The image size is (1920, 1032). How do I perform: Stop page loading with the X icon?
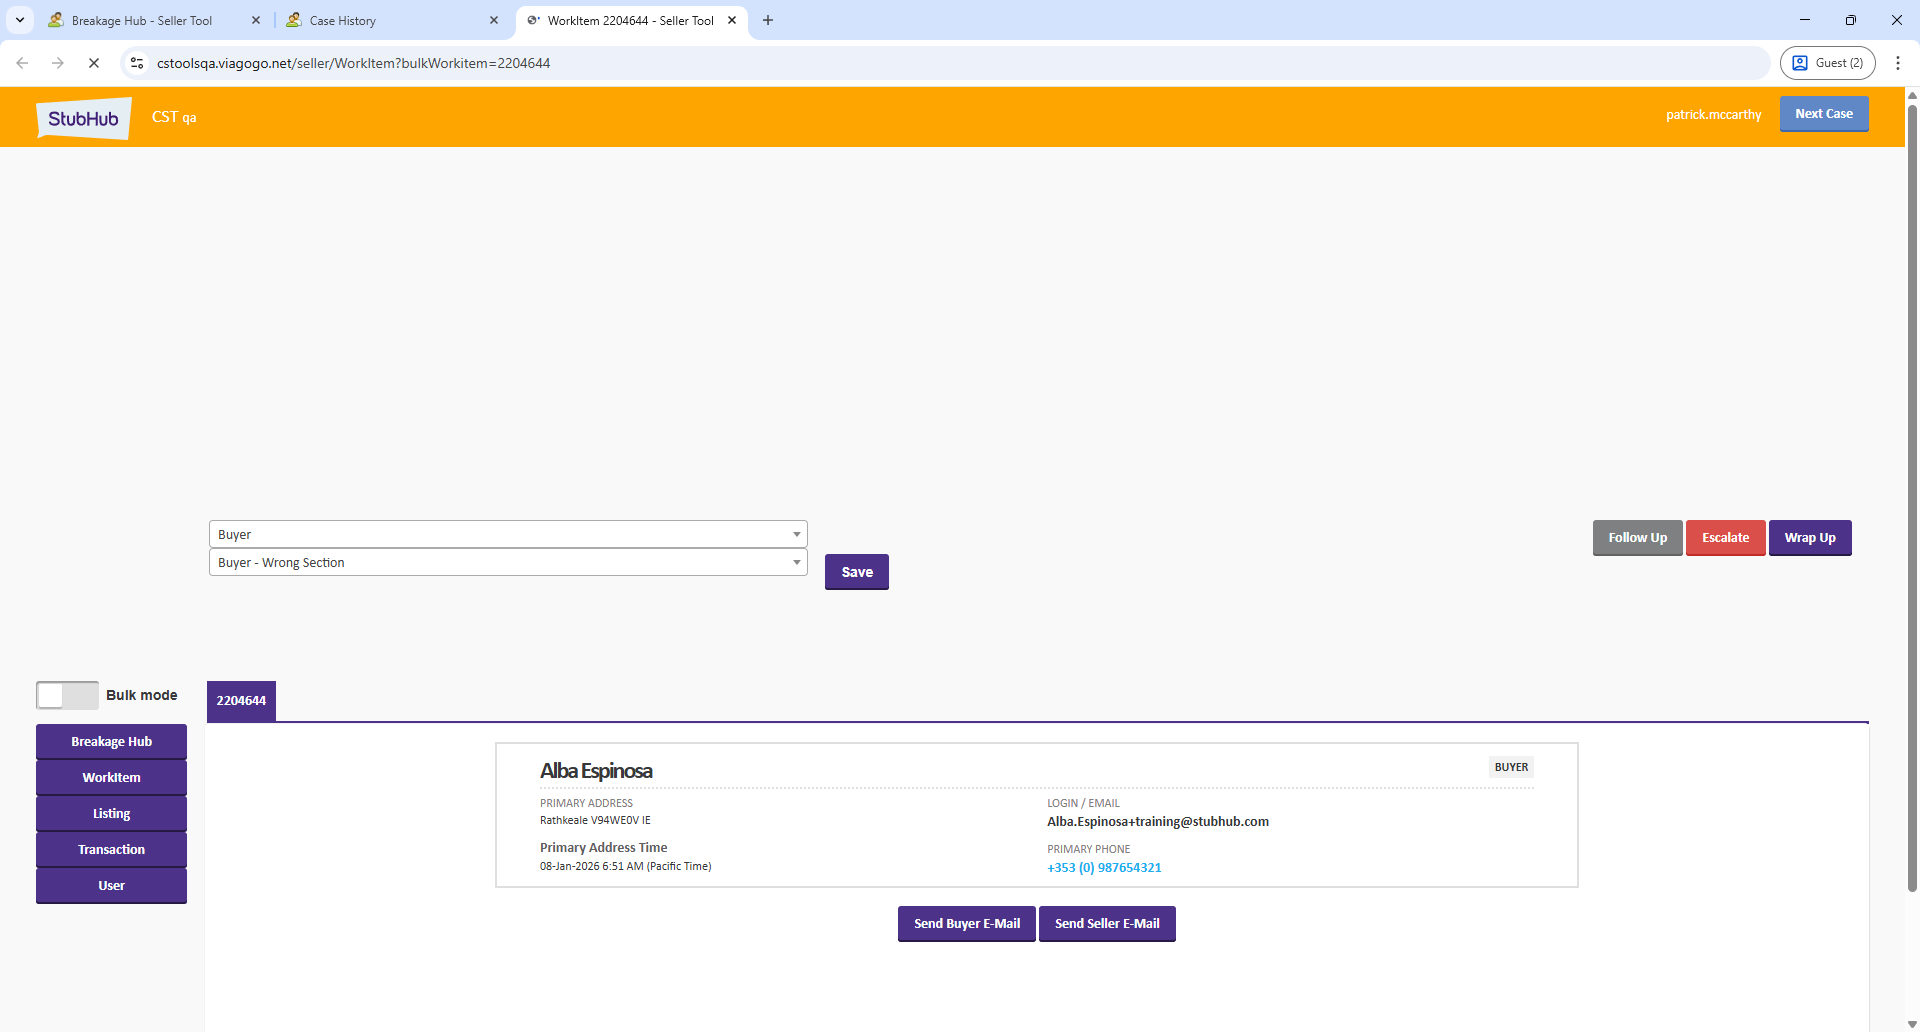(94, 63)
